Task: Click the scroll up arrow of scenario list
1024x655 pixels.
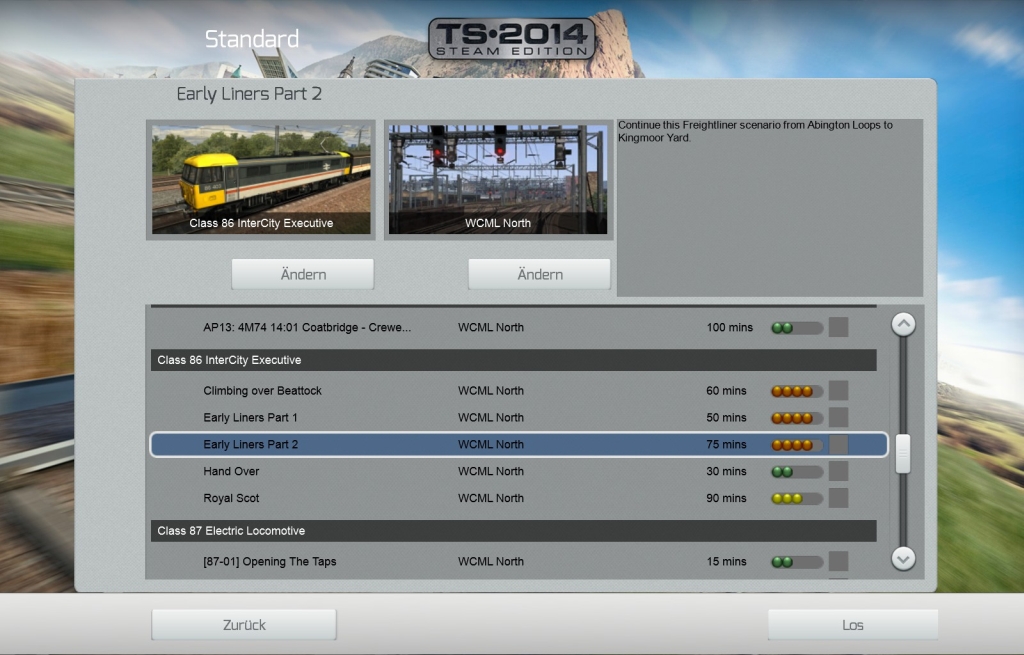Action: [903, 324]
